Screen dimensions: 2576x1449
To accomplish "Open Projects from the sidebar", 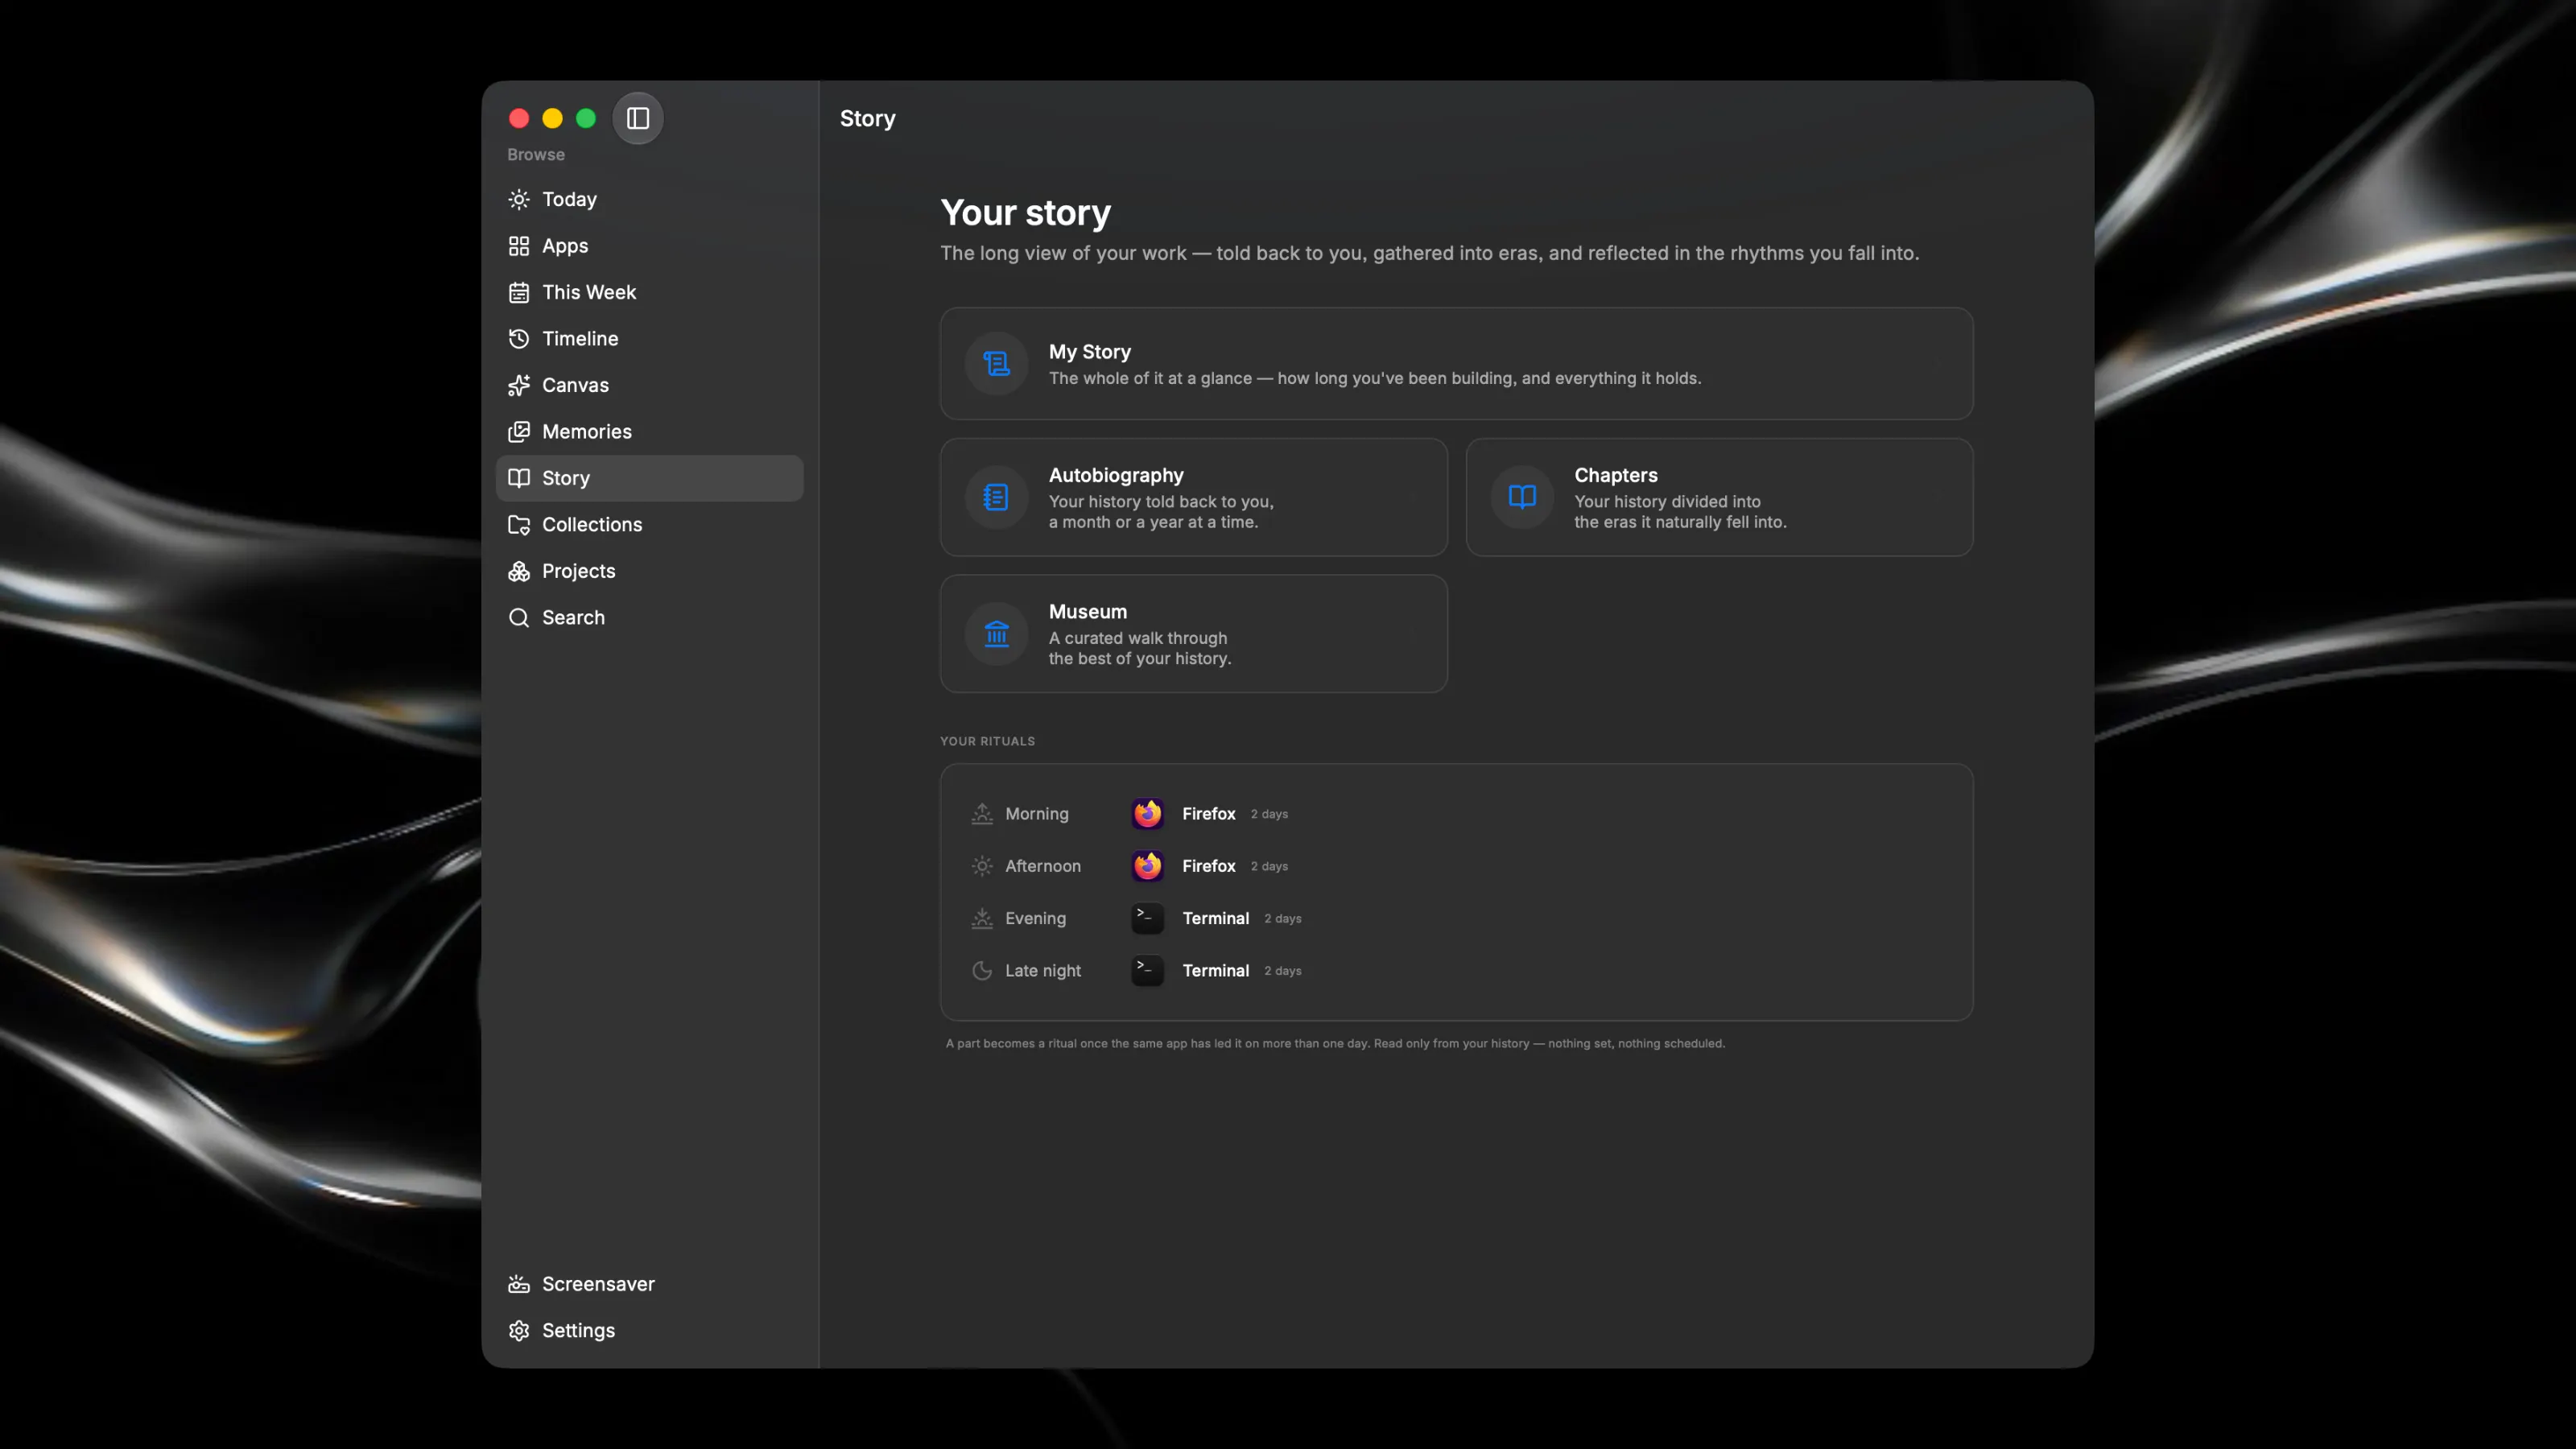I will coord(650,571).
